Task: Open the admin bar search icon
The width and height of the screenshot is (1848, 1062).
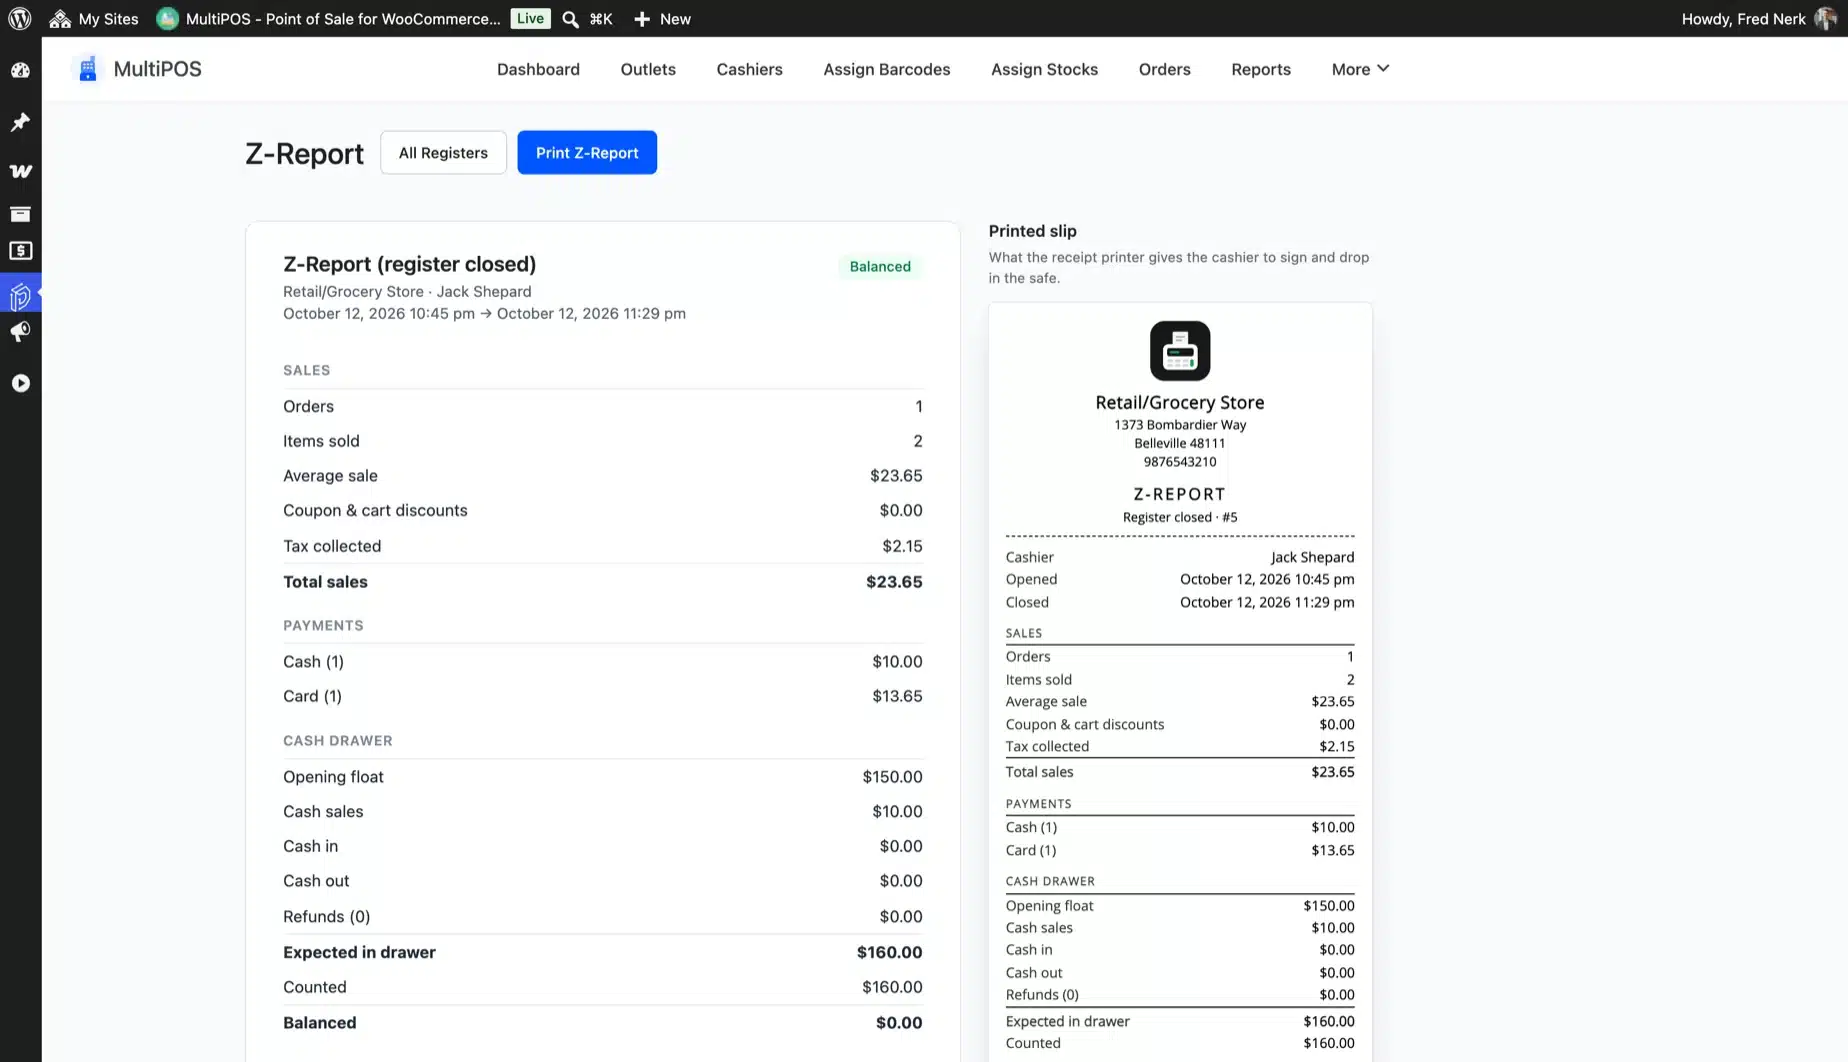Action: pyautogui.click(x=570, y=19)
